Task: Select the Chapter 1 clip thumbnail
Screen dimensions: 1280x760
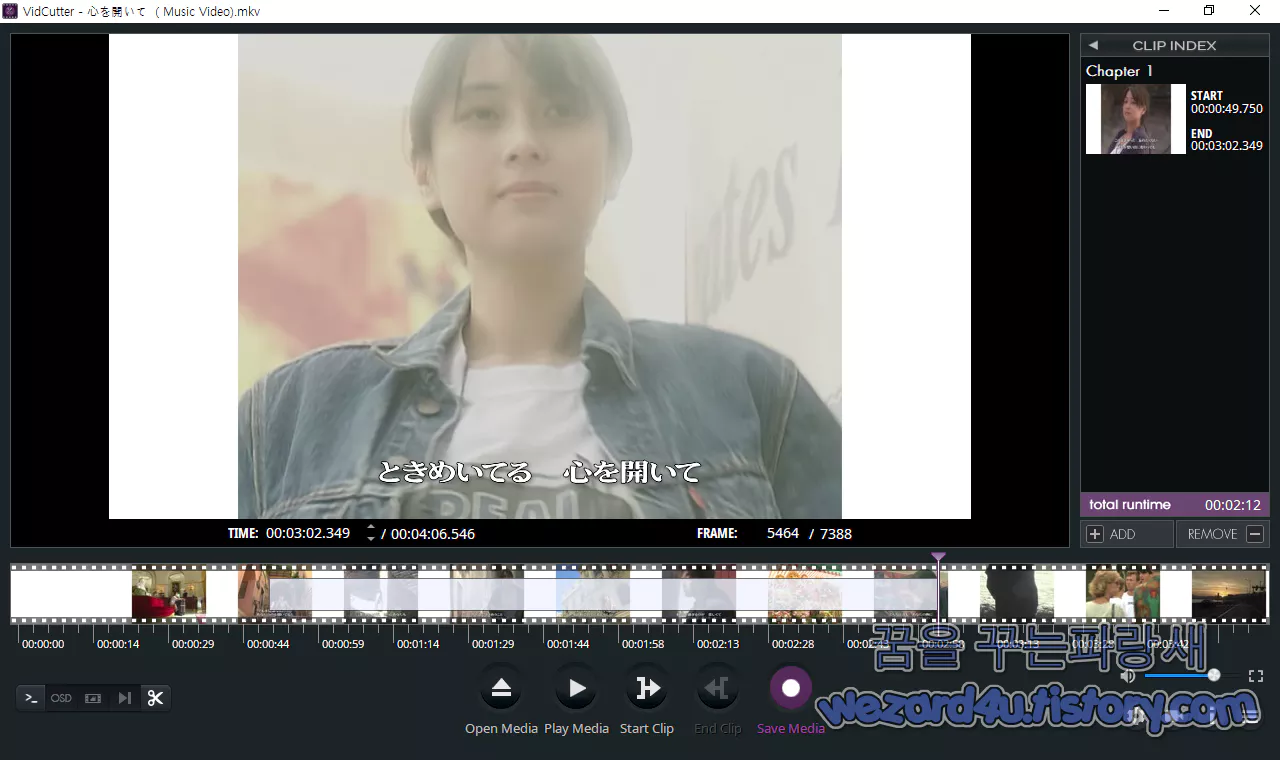Action: [x=1136, y=119]
